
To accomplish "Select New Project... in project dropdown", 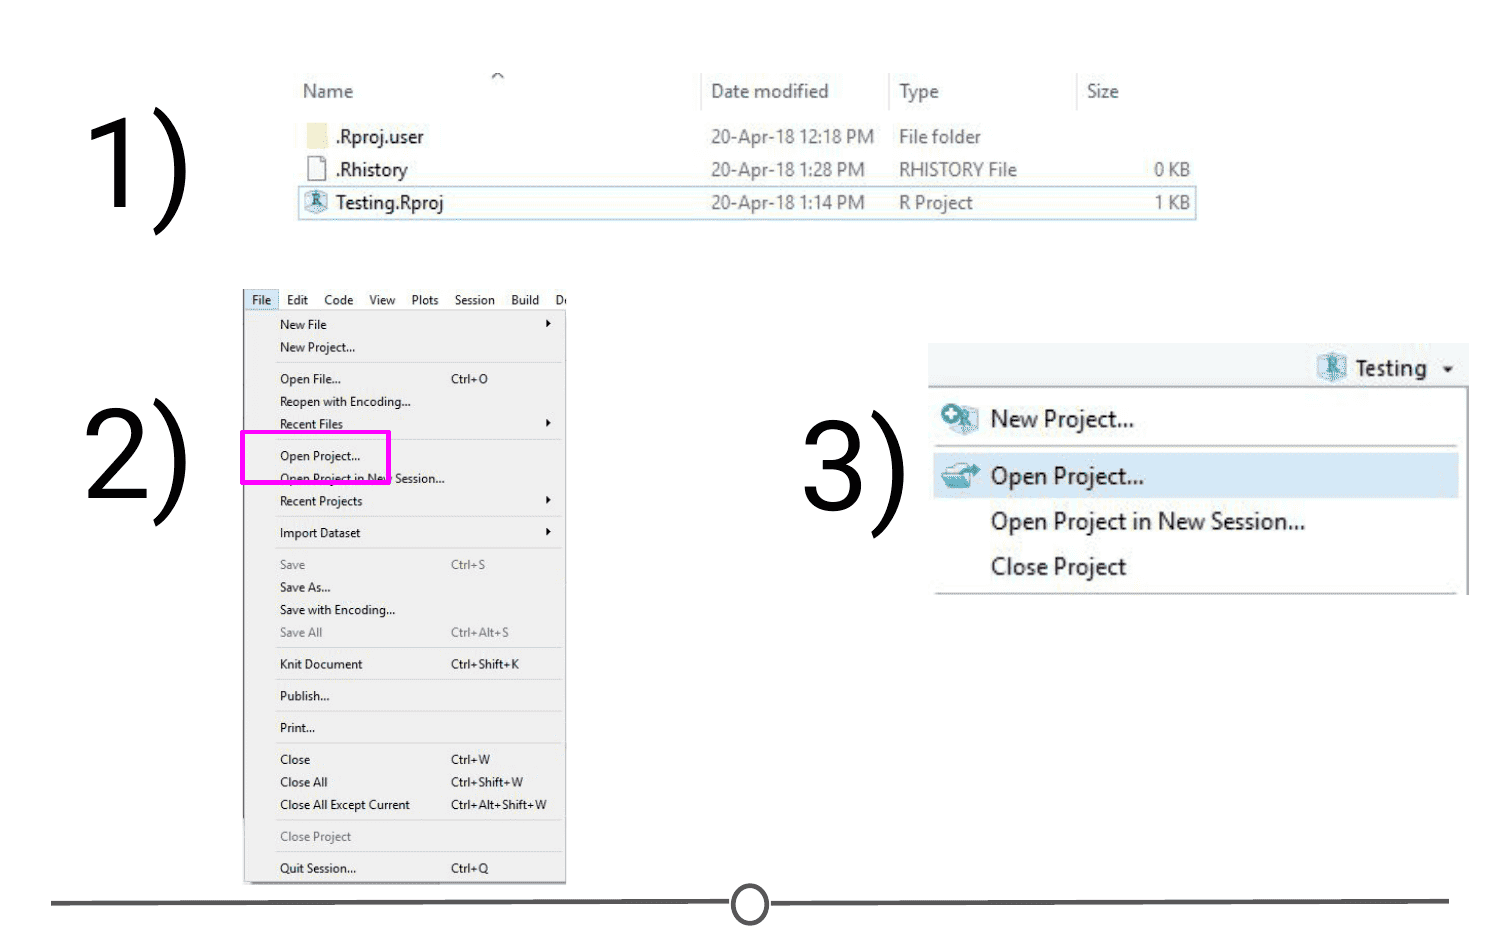I will [1062, 419].
